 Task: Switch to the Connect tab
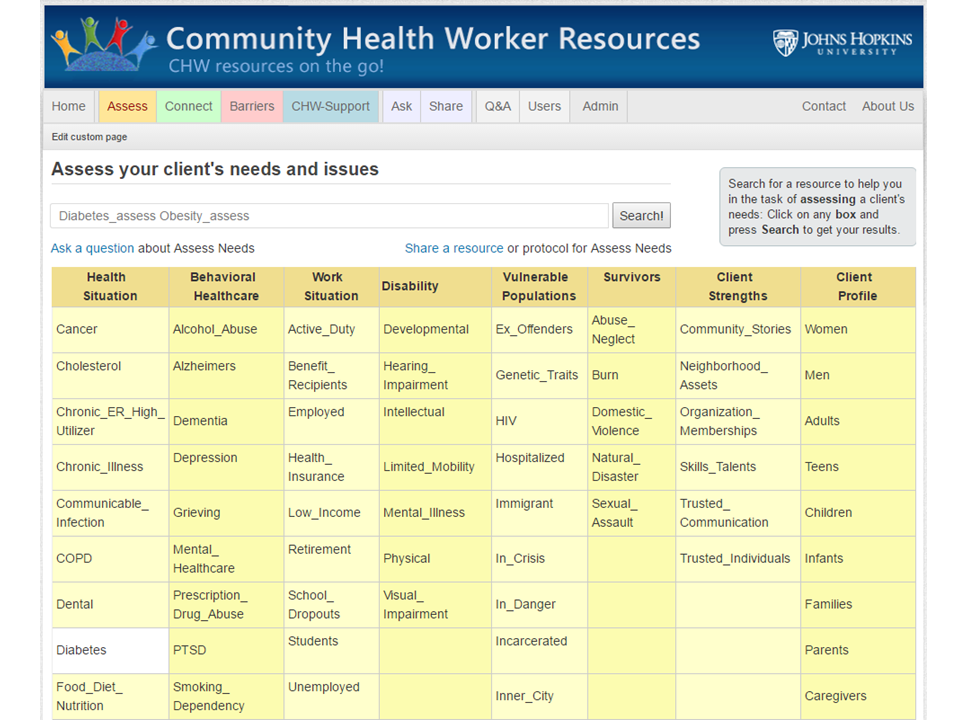pyautogui.click(x=188, y=106)
